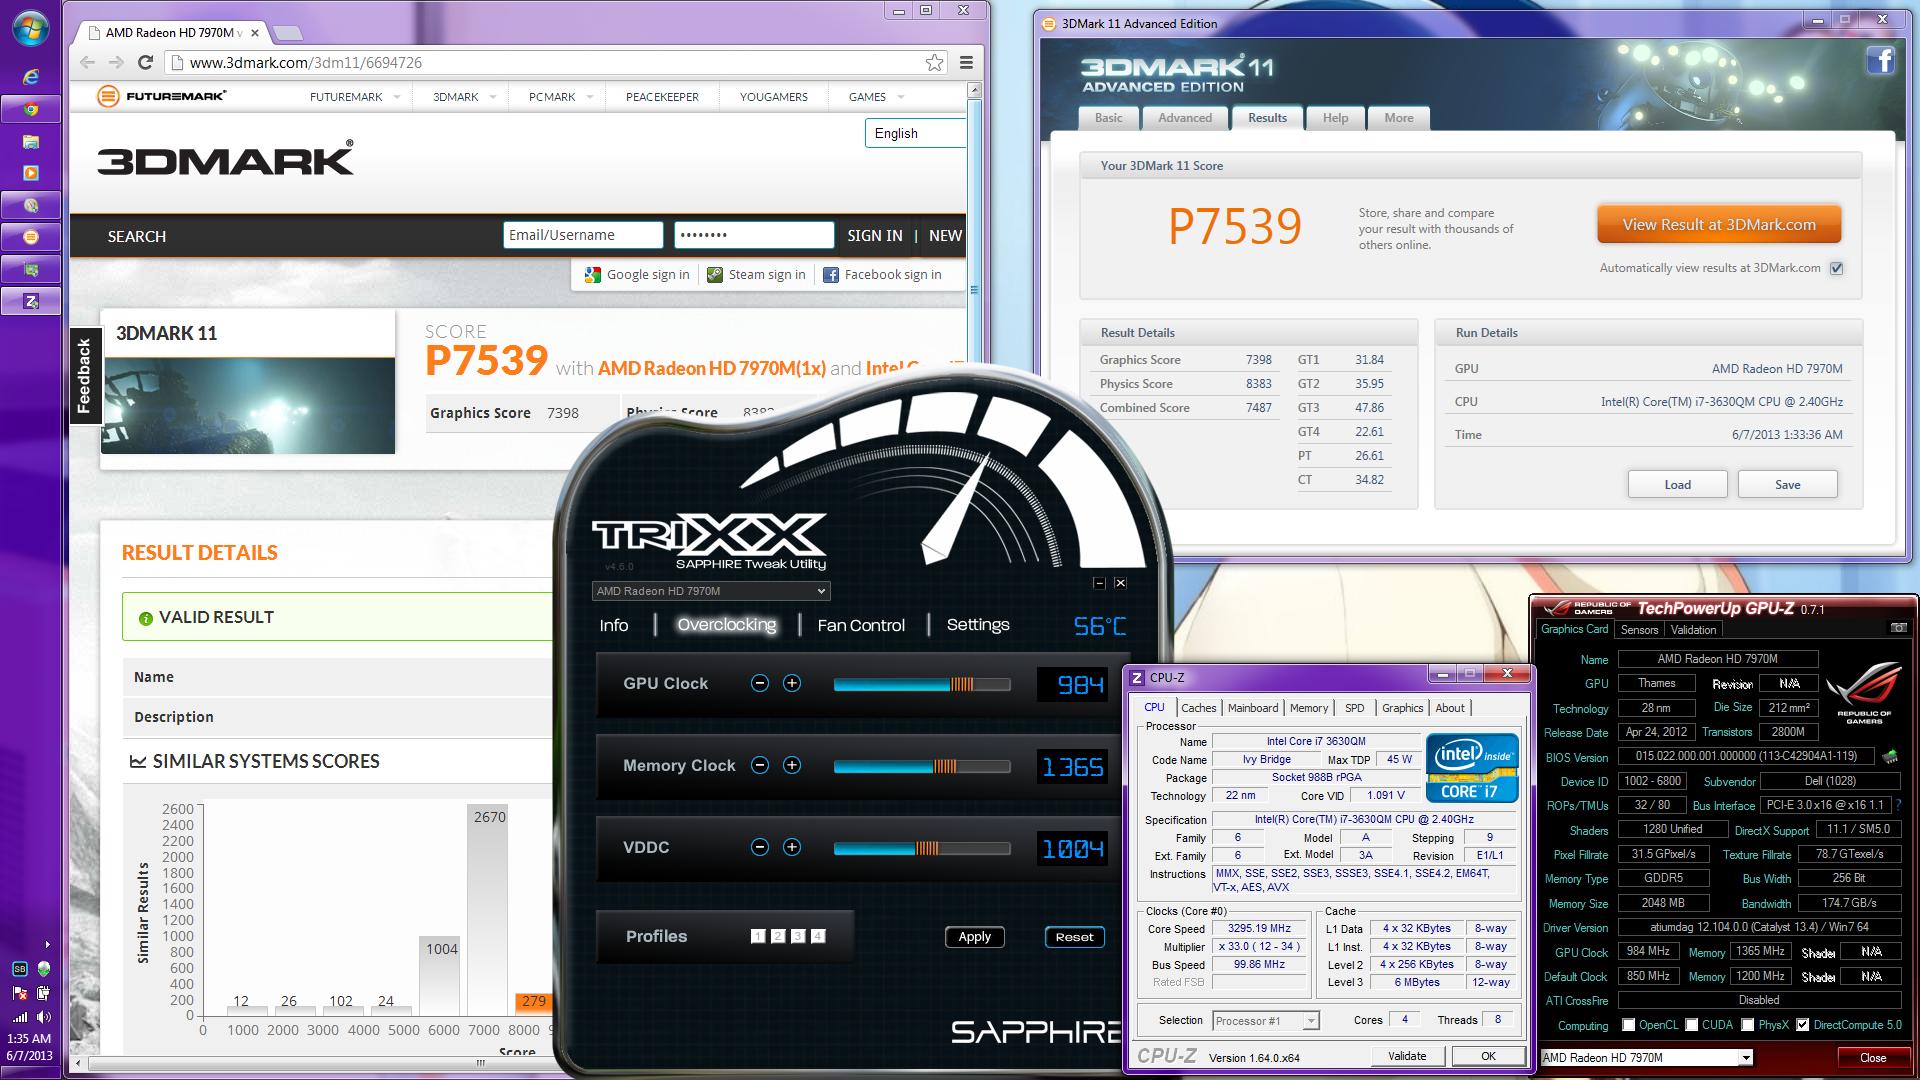This screenshot has width=1920, height=1080.
Task: Toggle the PhysX checkbox in GPU-Z
Action: click(x=1748, y=1025)
